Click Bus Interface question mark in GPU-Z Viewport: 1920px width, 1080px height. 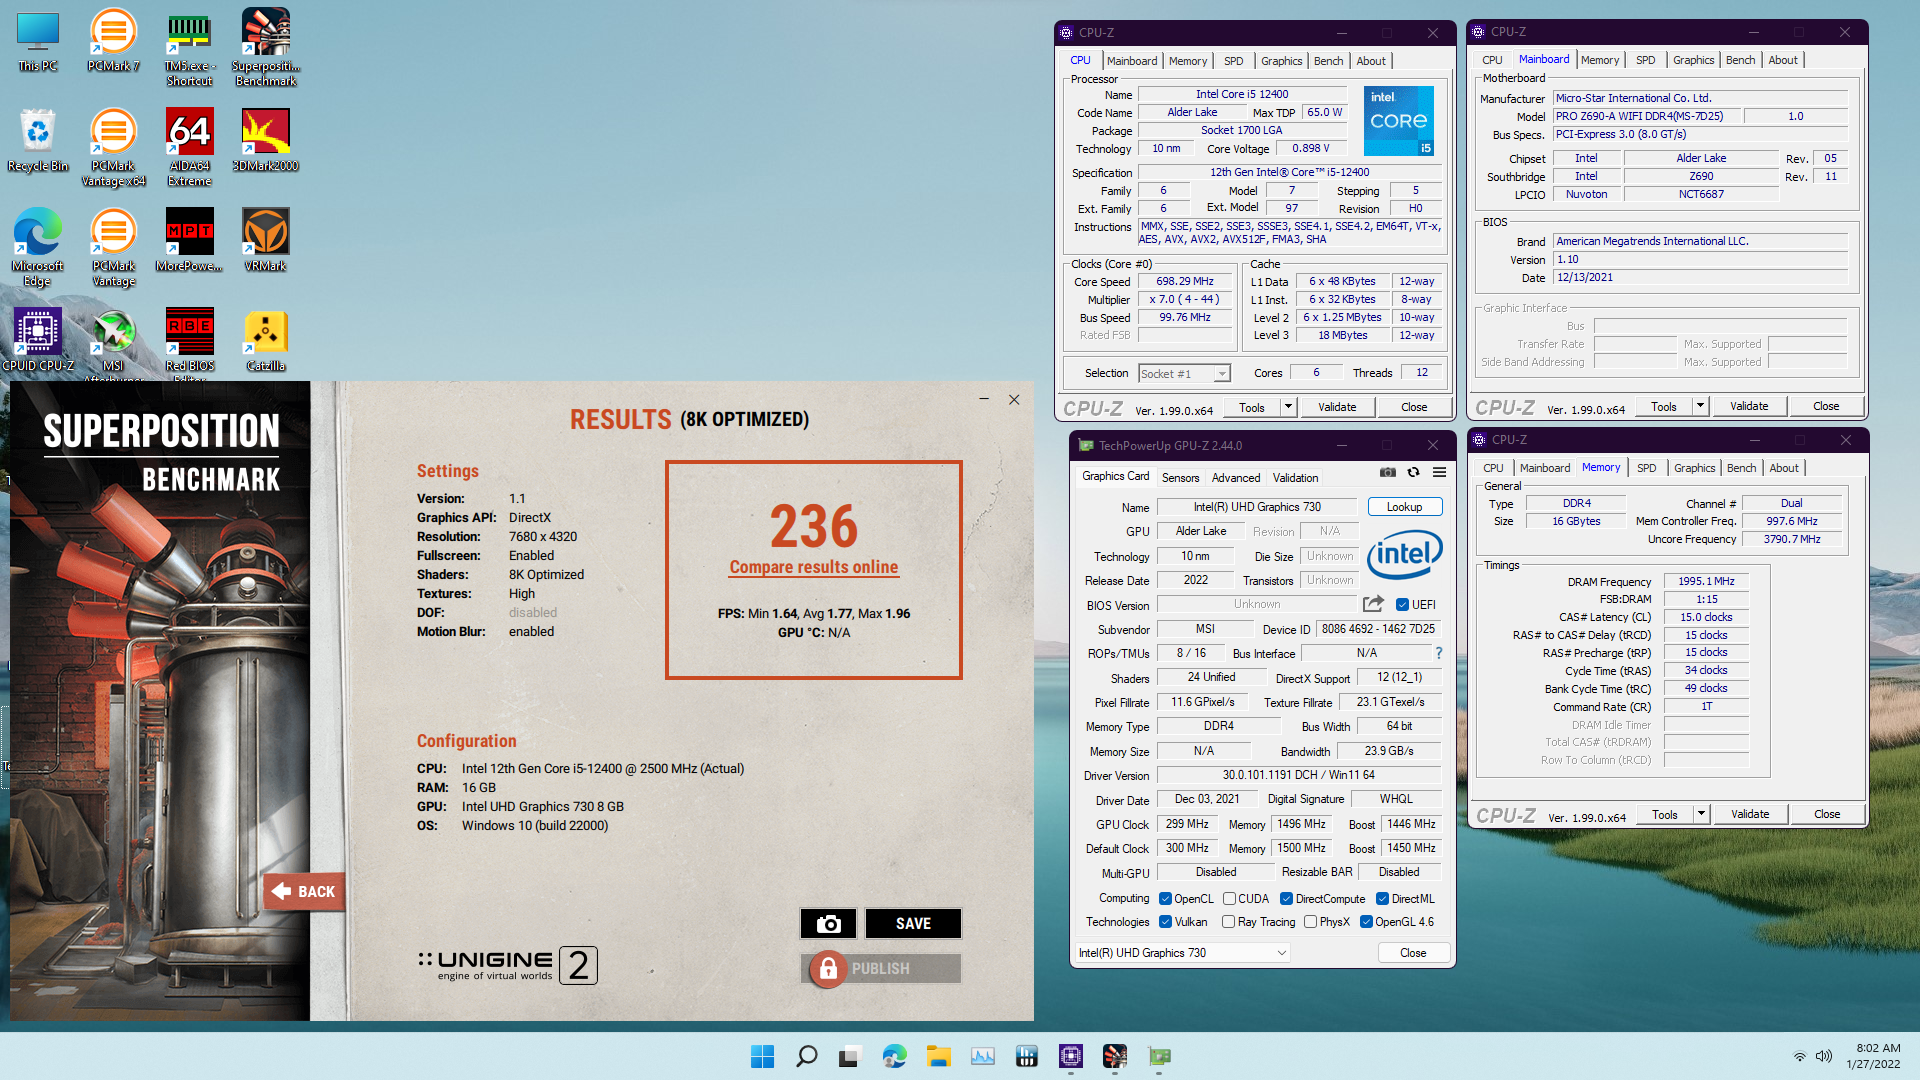[x=1439, y=653]
